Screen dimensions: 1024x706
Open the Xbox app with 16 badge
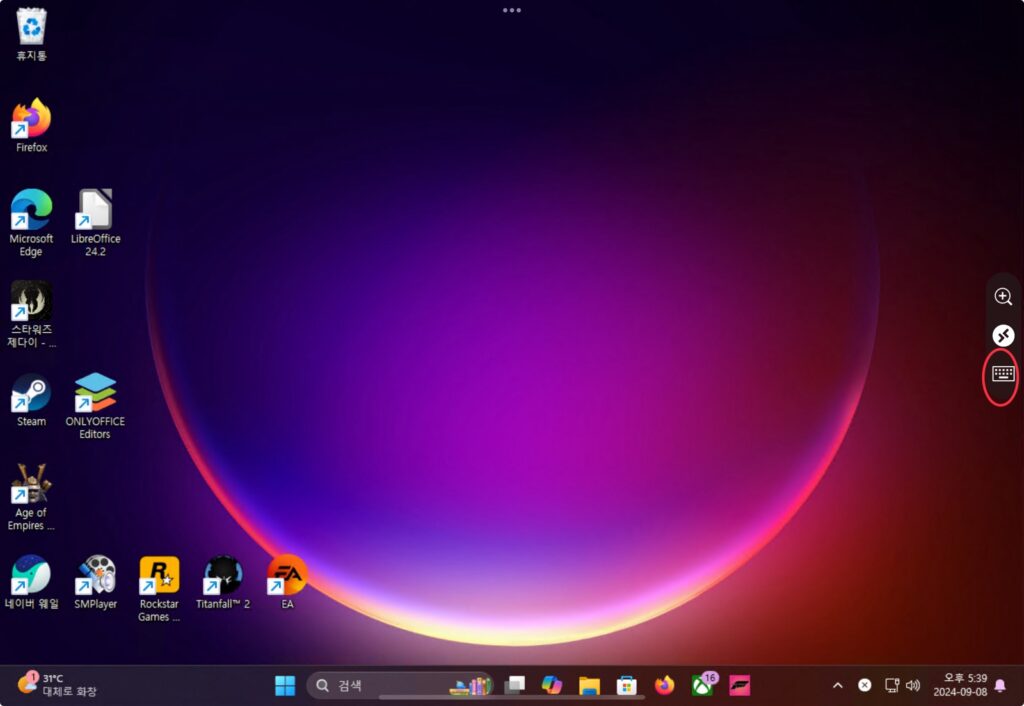(703, 684)
